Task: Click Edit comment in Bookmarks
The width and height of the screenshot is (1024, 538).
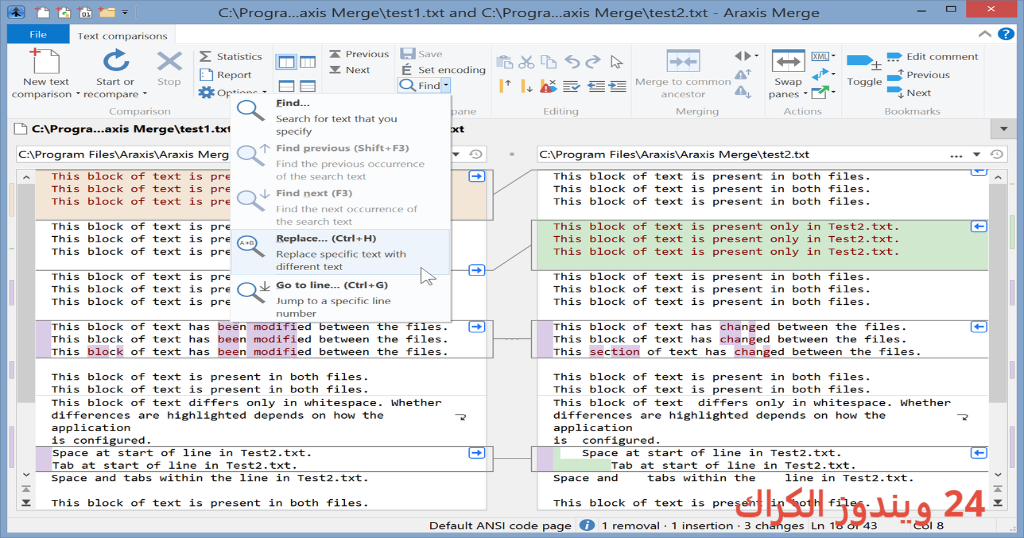Action: coord(933,57)
